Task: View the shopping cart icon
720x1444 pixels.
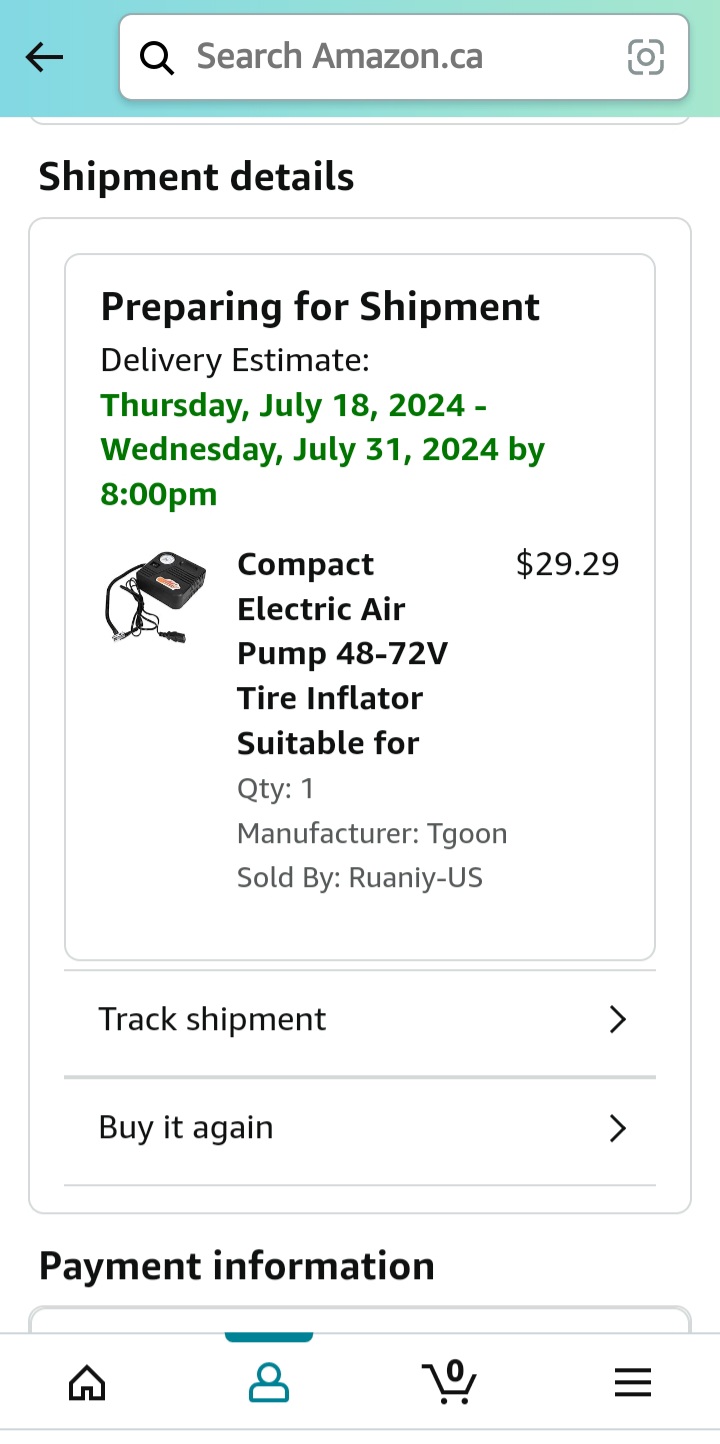Action: 451,1383
